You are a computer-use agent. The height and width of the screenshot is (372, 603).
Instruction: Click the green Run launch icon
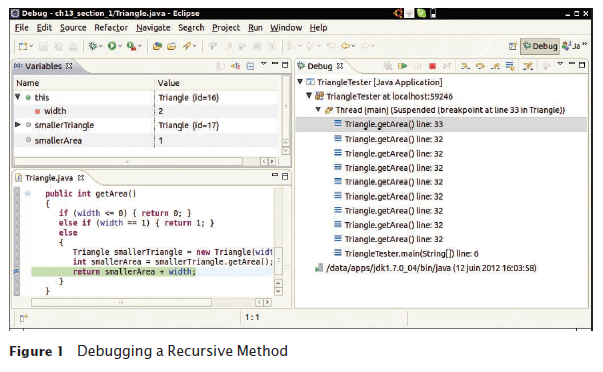click(x=112, y=46)
